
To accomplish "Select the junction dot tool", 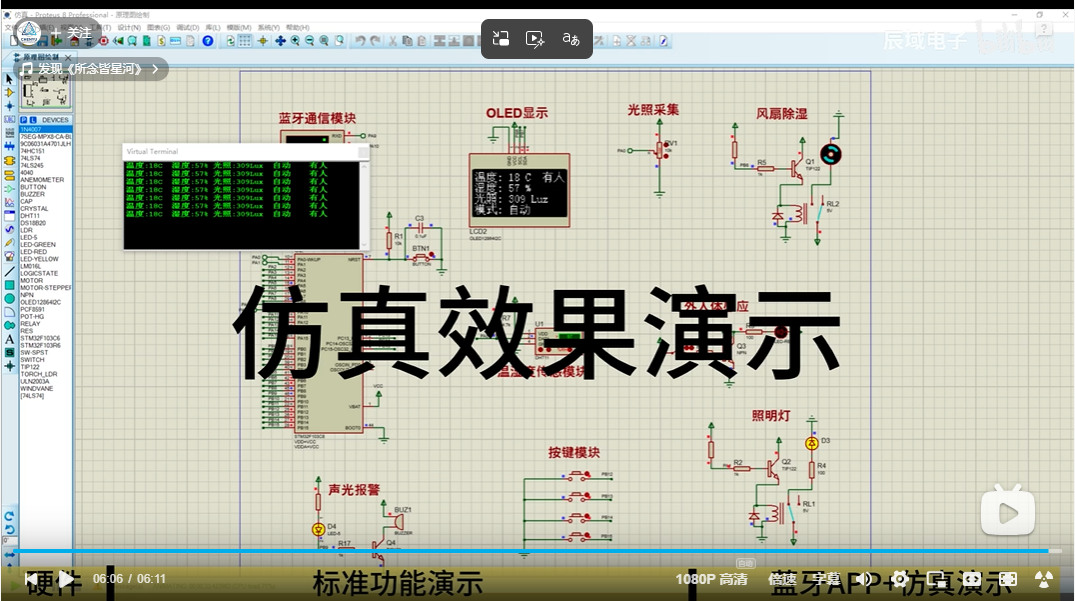I will 10,106.
